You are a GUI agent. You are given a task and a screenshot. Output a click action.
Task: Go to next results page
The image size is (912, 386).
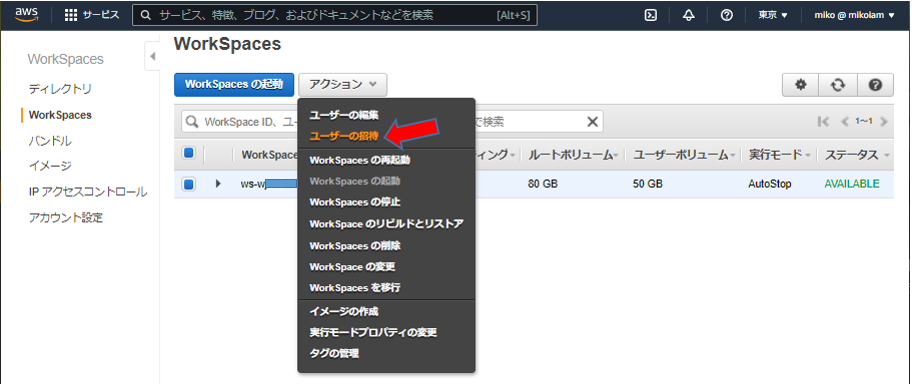pyautogui.click(x=884, y=121)
